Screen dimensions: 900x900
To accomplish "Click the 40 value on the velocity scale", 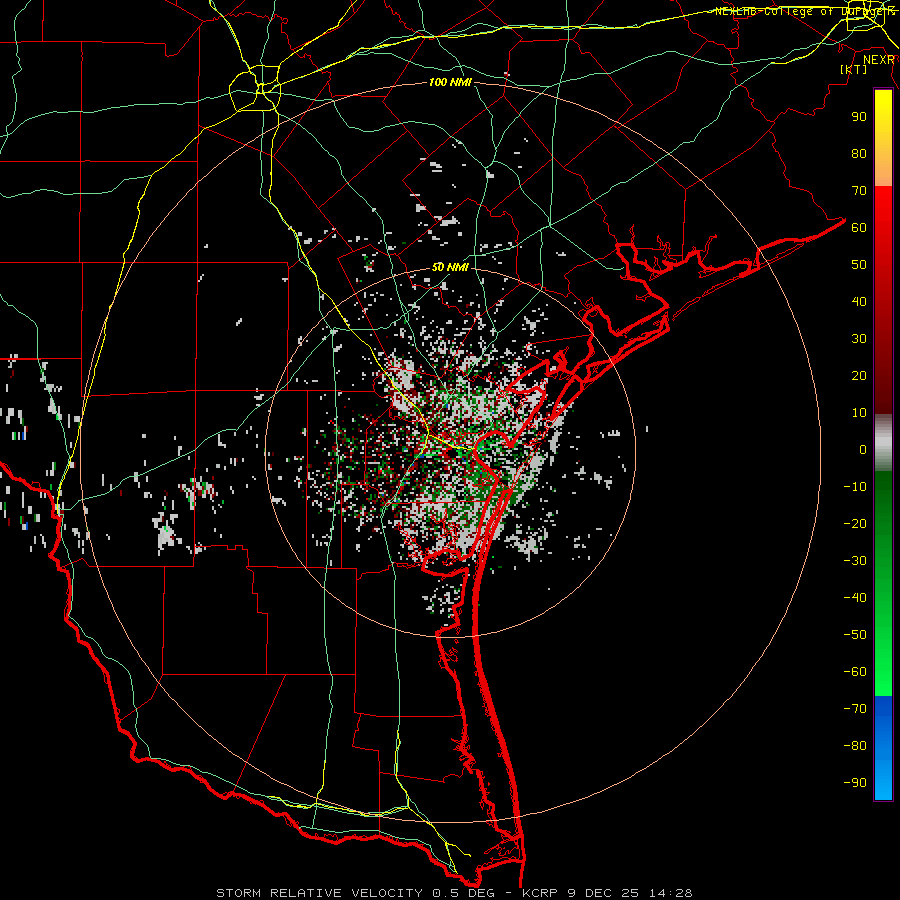I will (x=859, y=302).
